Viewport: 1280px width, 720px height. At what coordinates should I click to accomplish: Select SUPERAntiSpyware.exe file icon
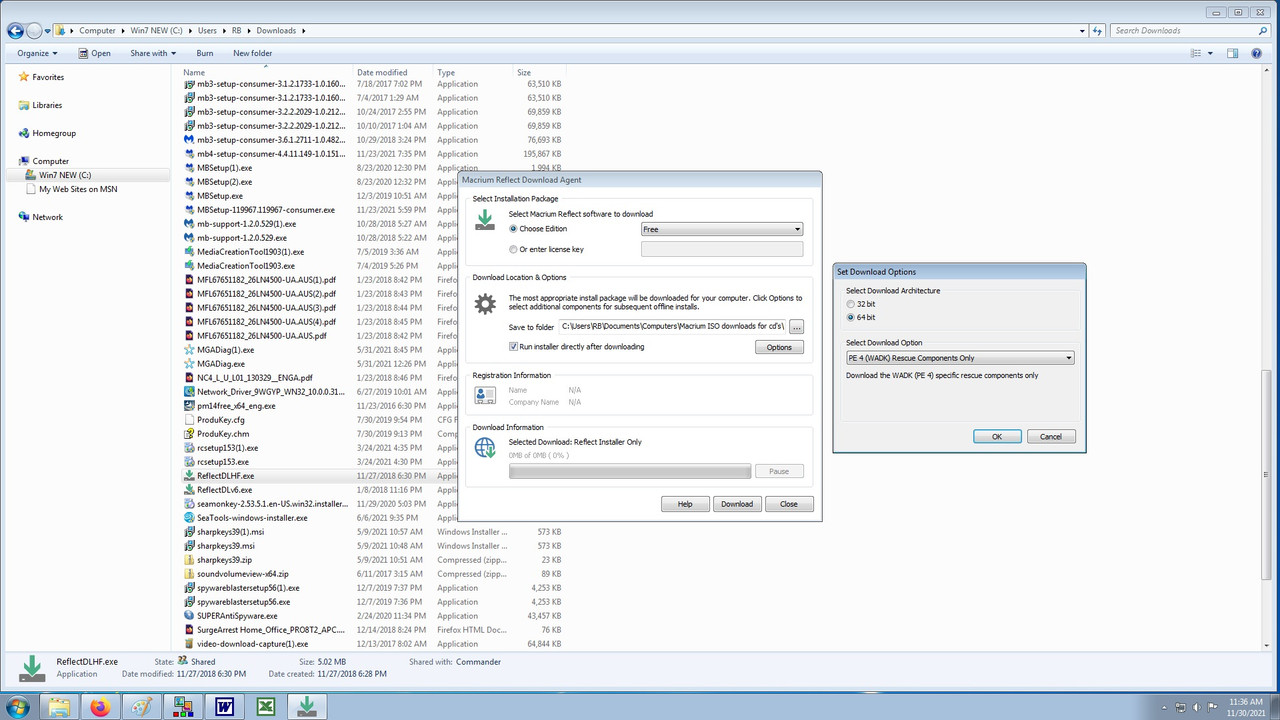click(189, 616)
